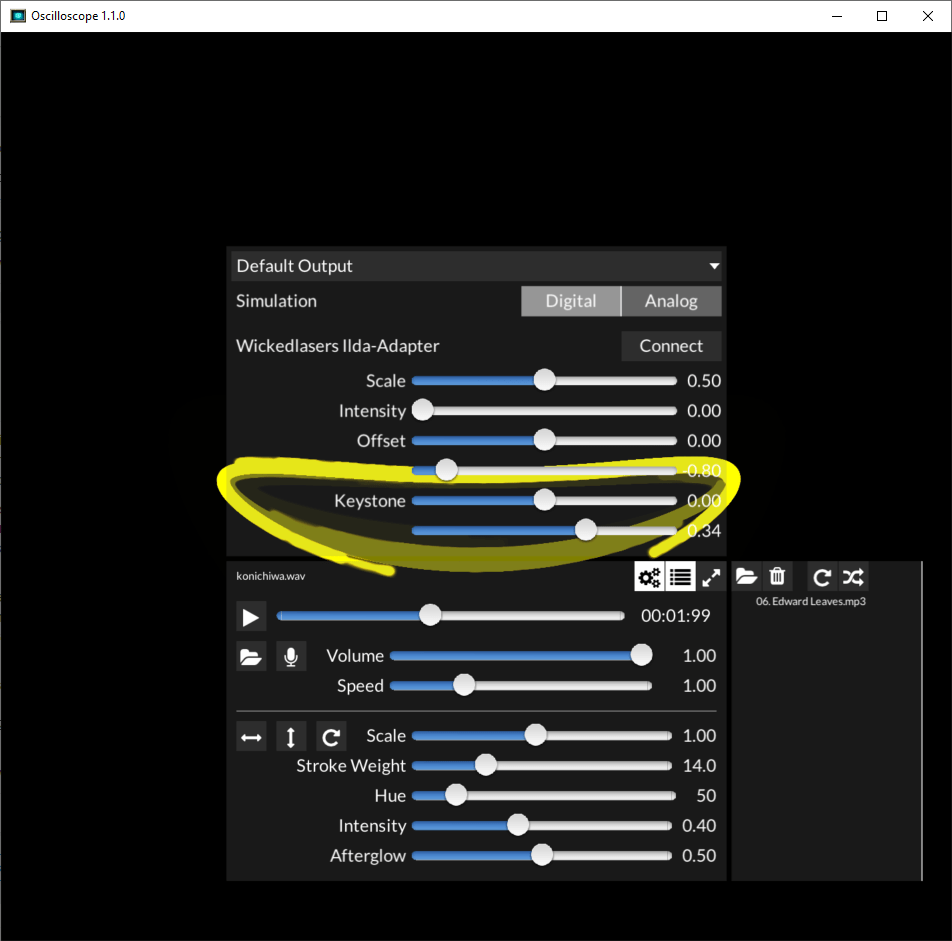Delete playlist item with trash icon
The height and width of the screenshot is (941, 952).
[777, 576]
